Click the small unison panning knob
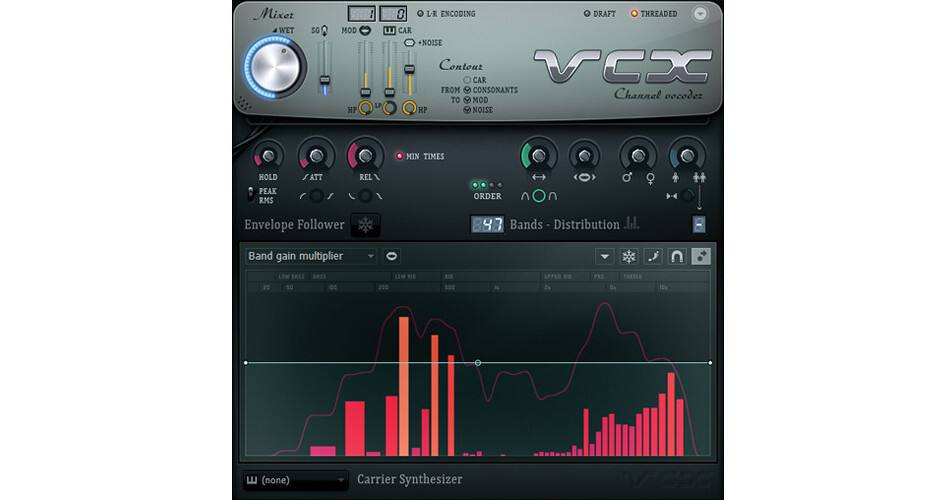Viewport: 952px width, 500px height. coord(687,196)
